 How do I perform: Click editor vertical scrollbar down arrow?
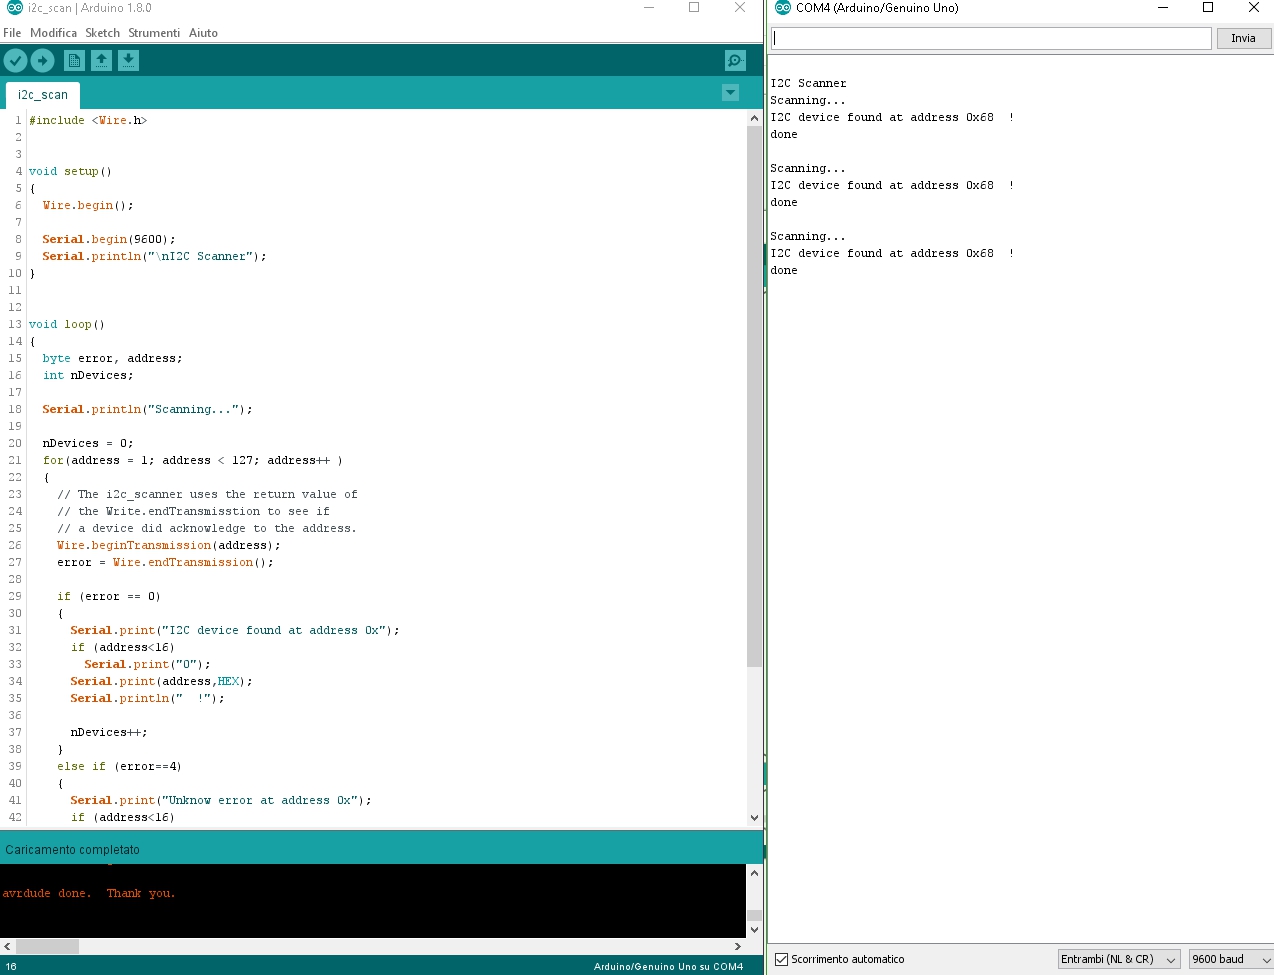[754, 817]
